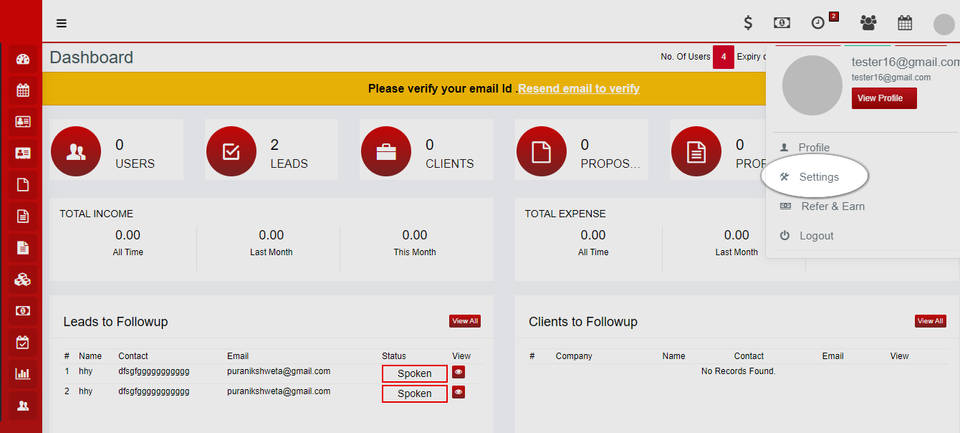Click the Spoken status of second lead

coord(414,394)
